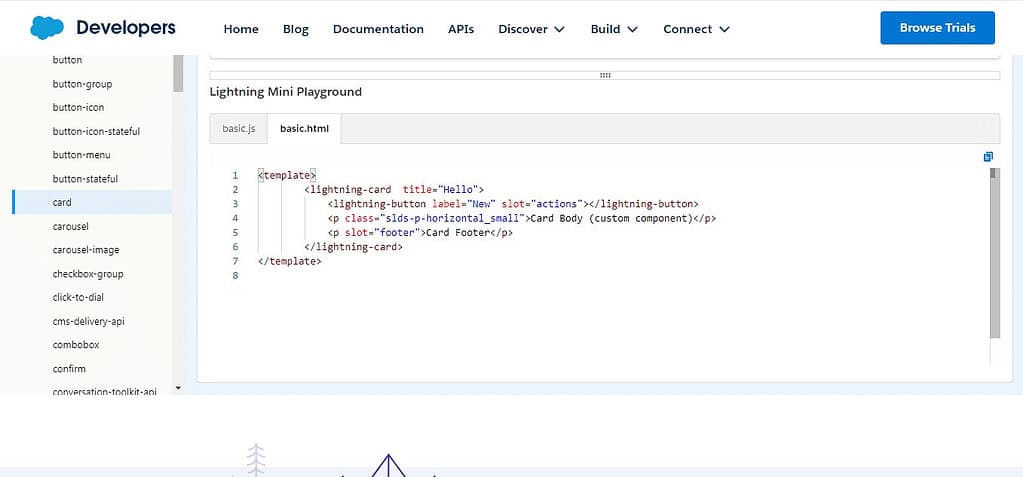Click the Lightning Mini Playground heading
This screenshot has width=1023, height=477.
tap(285, 92)
